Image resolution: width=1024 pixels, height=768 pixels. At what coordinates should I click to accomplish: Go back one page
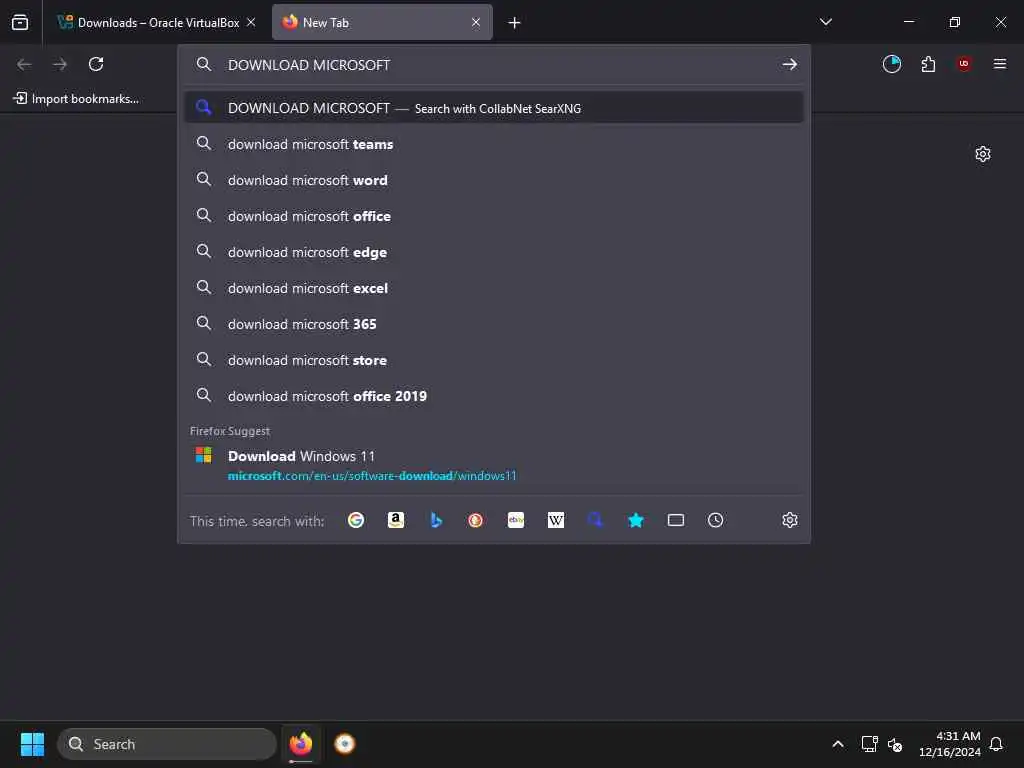pyautogui.click(x=24, y=64)
